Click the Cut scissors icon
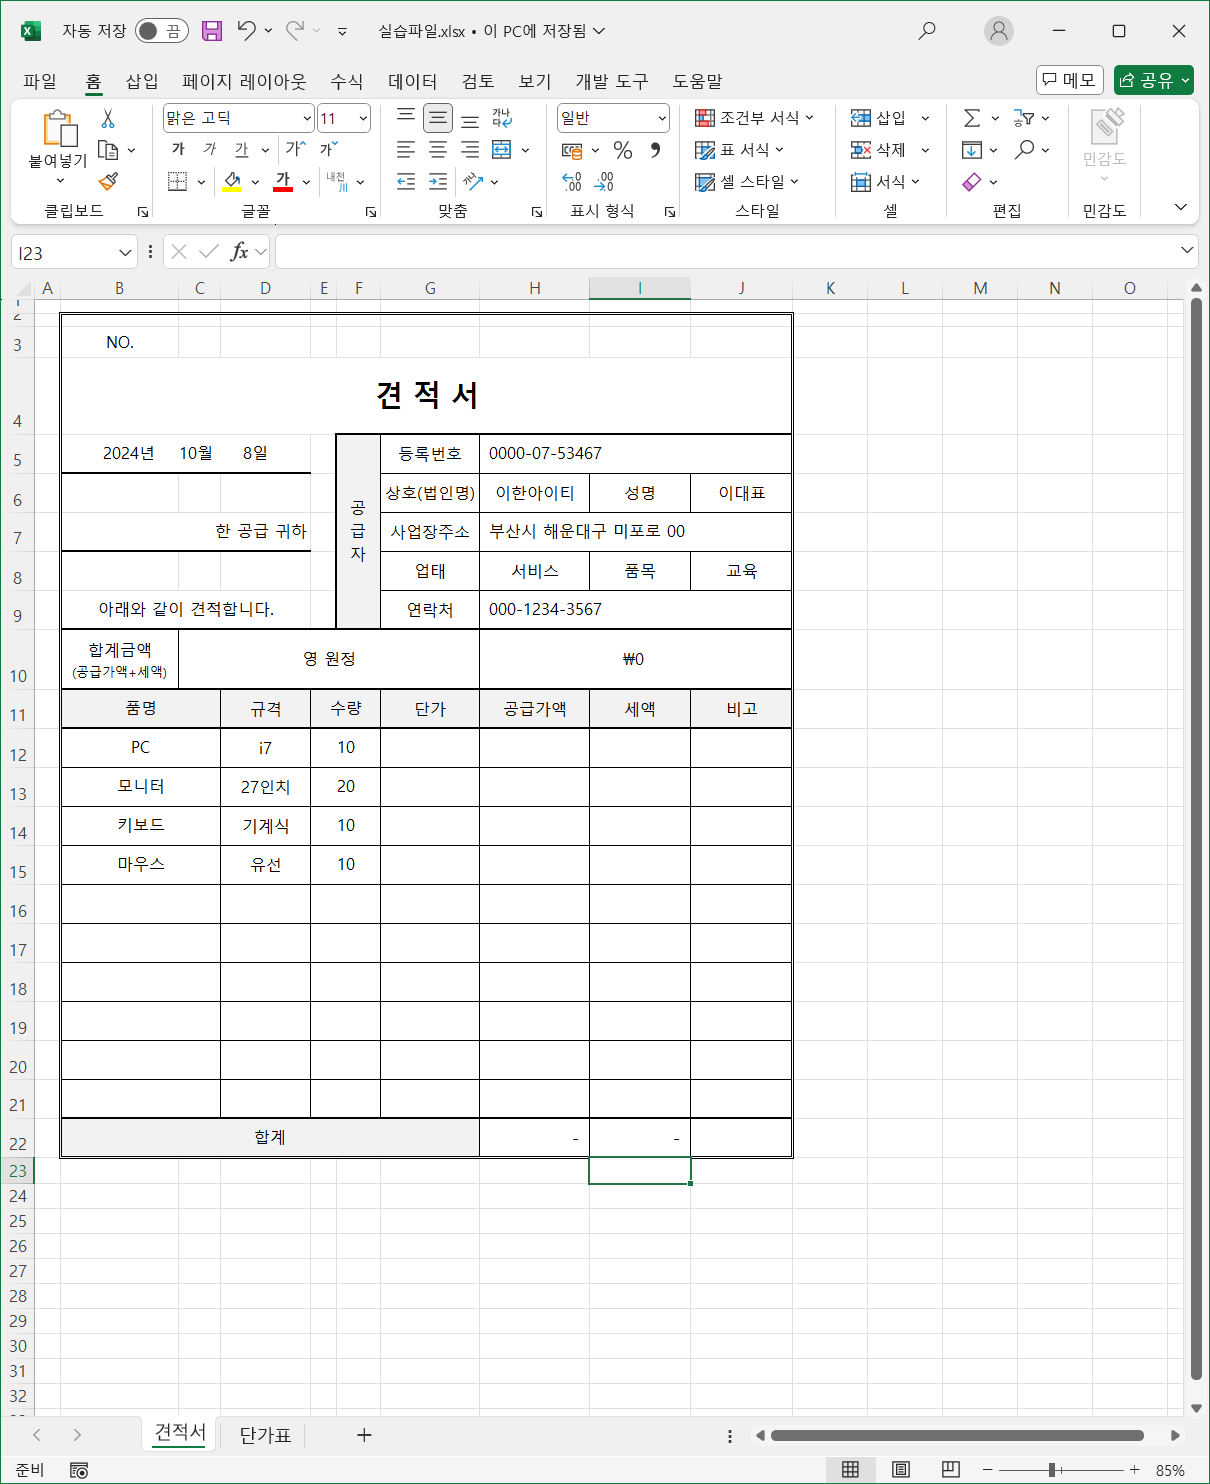 pyautogui.click(x=108, y=119)
